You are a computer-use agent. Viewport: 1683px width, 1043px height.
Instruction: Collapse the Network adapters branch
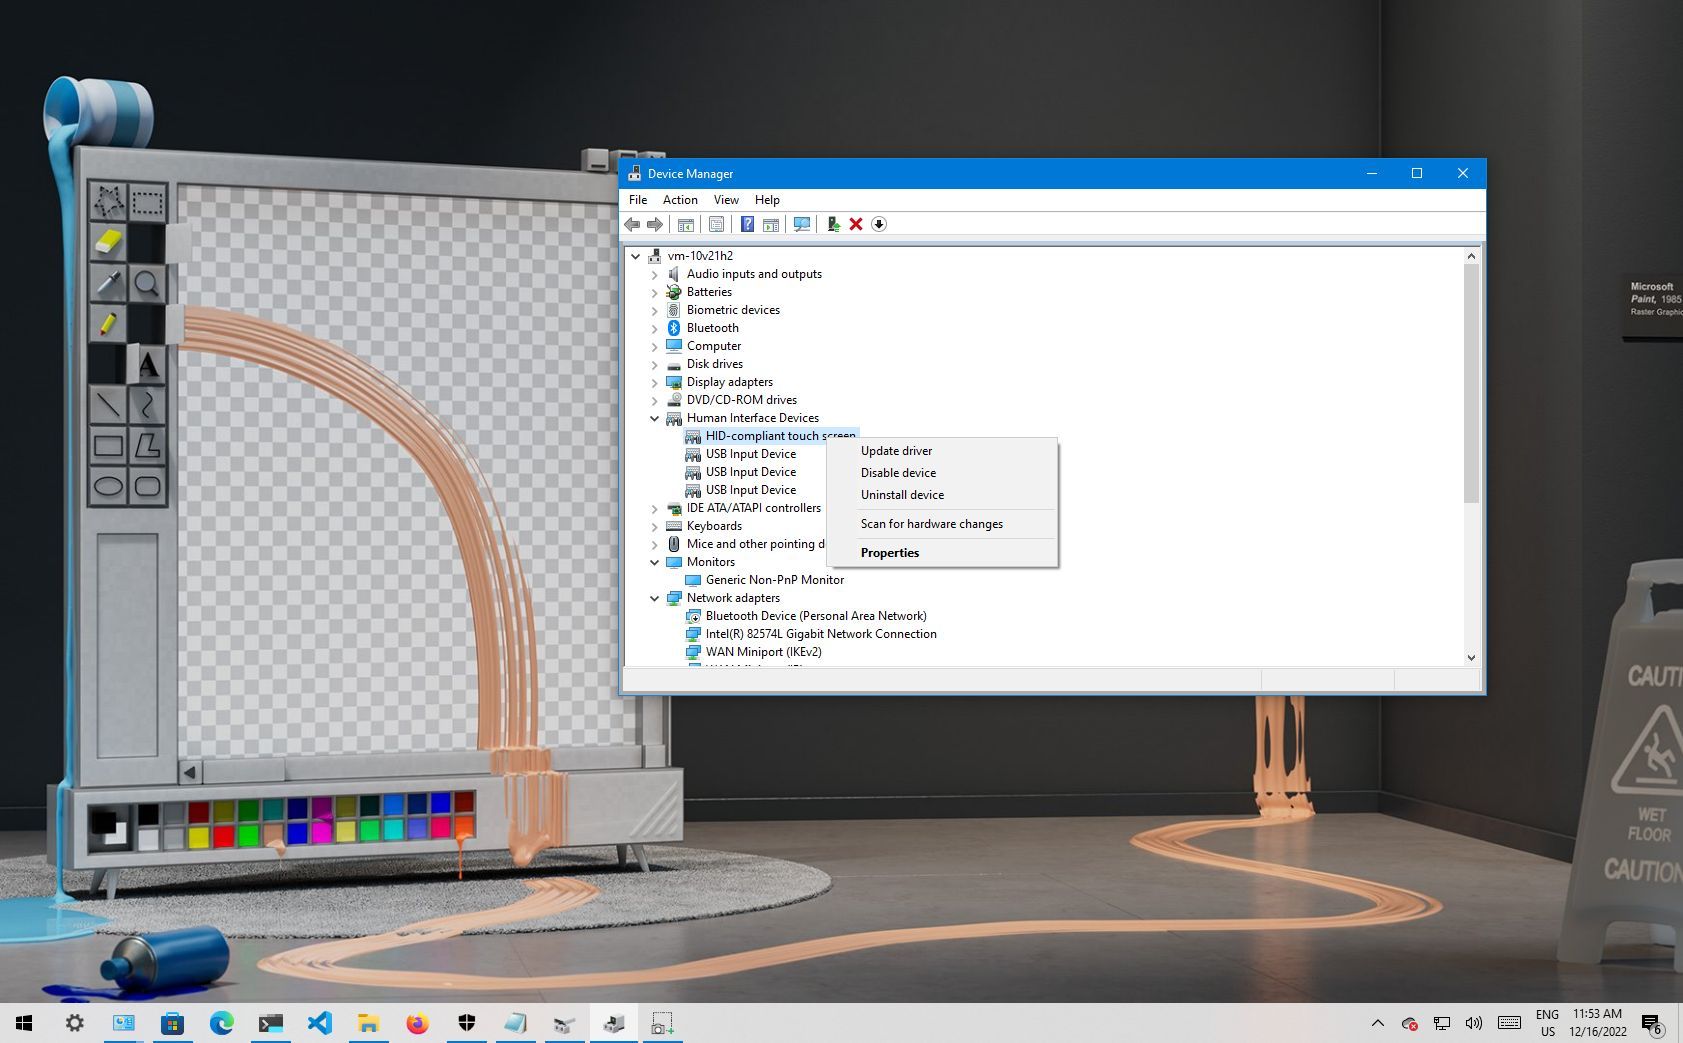[655, 599]
